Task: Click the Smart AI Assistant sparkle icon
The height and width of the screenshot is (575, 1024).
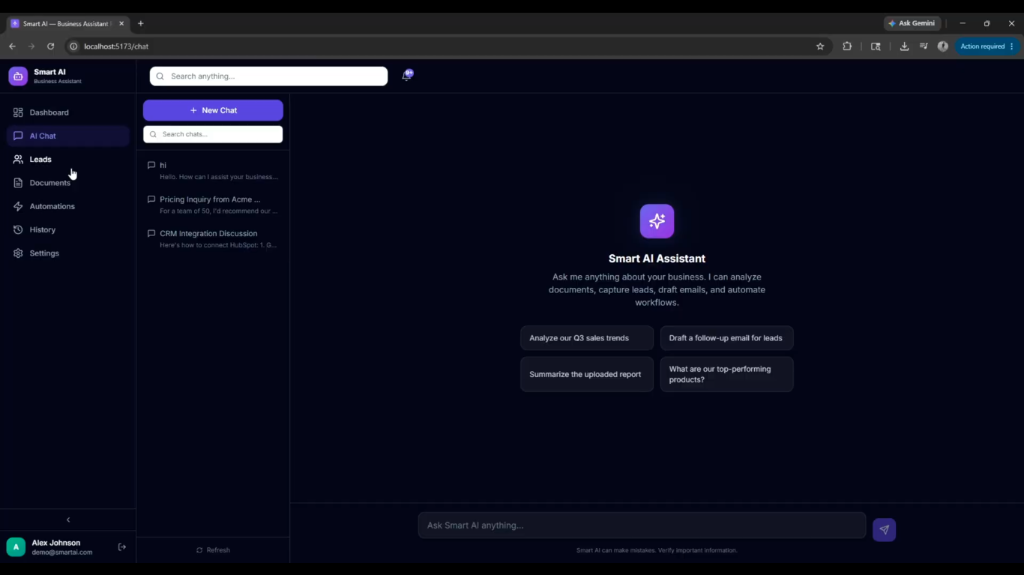Action: [x=657, y=221]
